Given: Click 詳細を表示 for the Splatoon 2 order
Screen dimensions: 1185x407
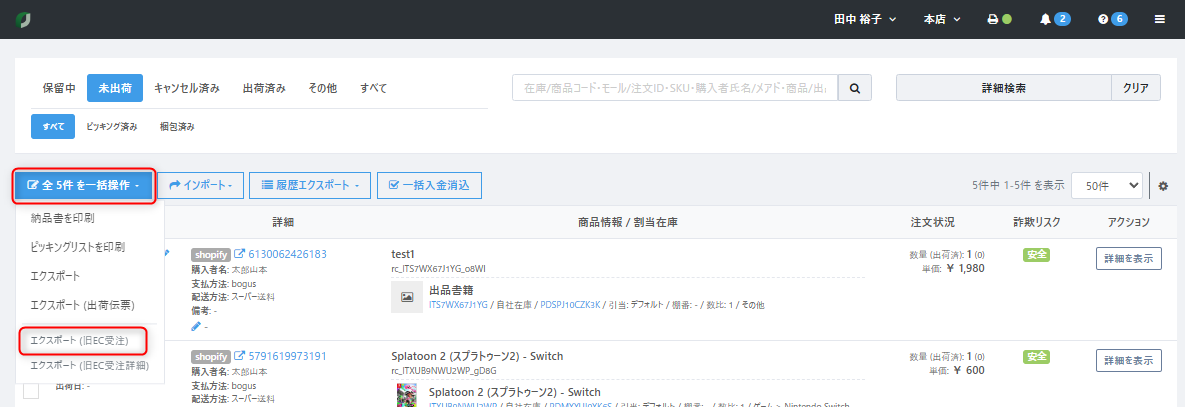Looking at the screenshot, I should (x=1128, y=361).
